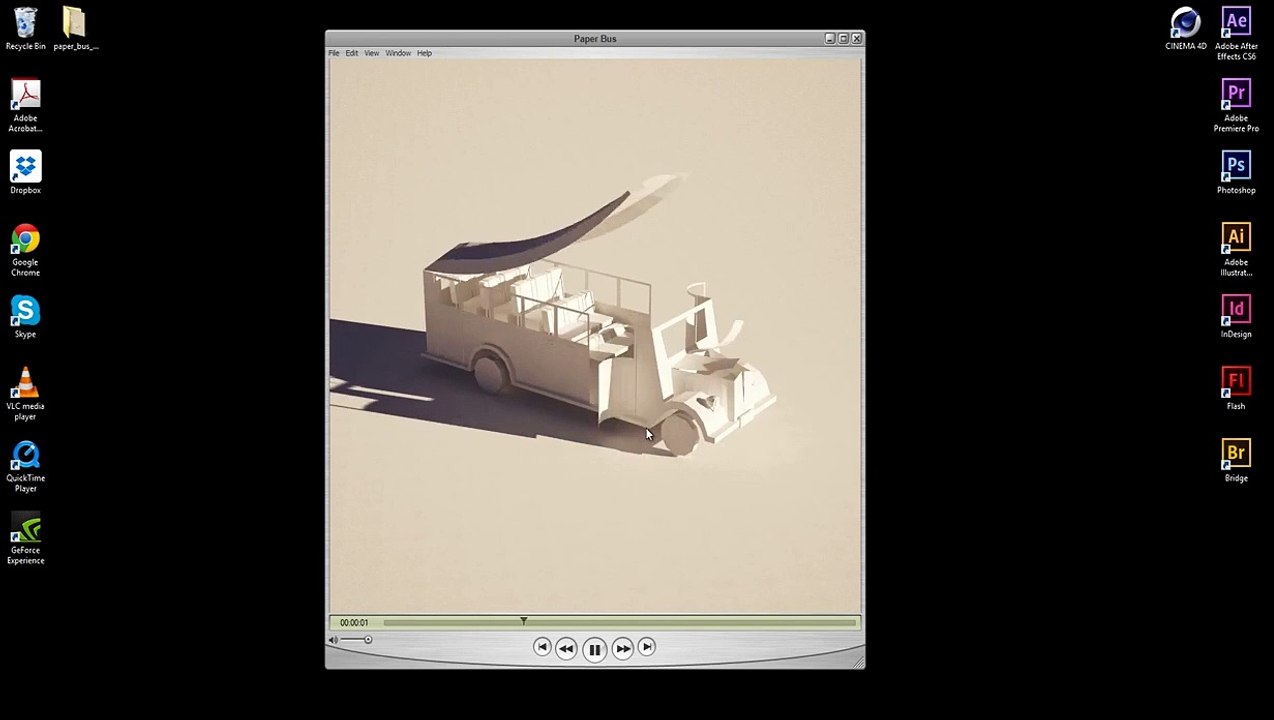This screenshot has height=720, width=1274.
Task: Minimize the Paper Bus window
Action: [x=830, y=38]
